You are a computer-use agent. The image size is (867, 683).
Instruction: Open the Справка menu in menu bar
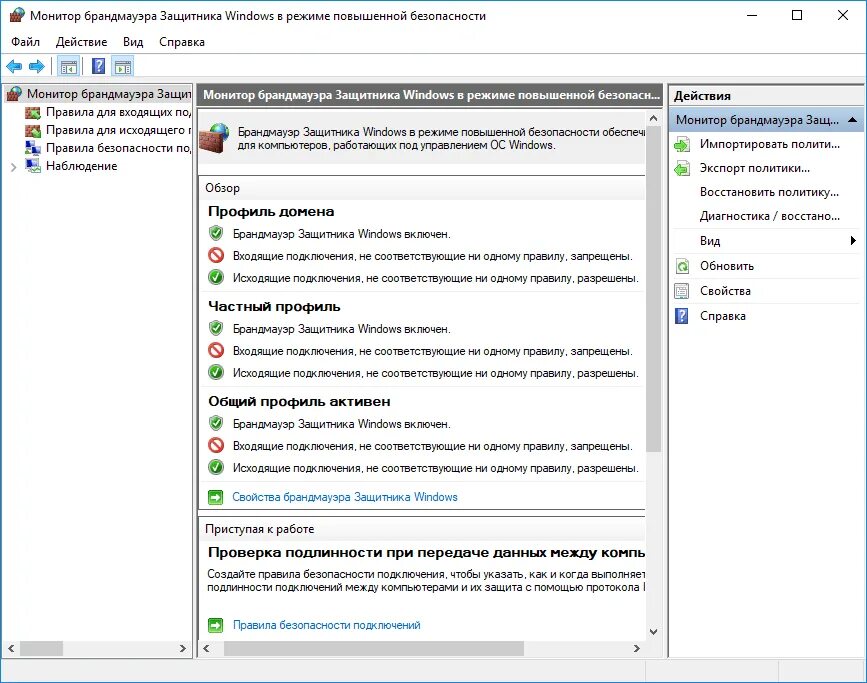[182, 42]
